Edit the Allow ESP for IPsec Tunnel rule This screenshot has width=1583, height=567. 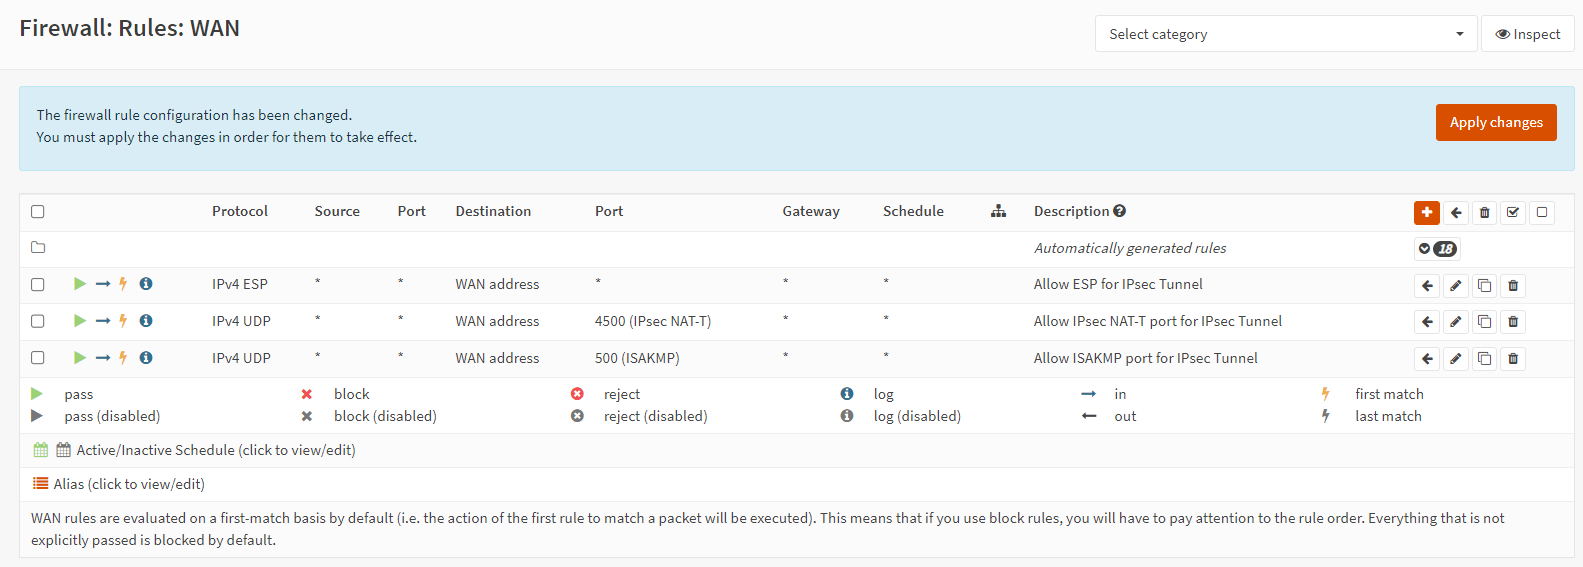(1455, 286)
